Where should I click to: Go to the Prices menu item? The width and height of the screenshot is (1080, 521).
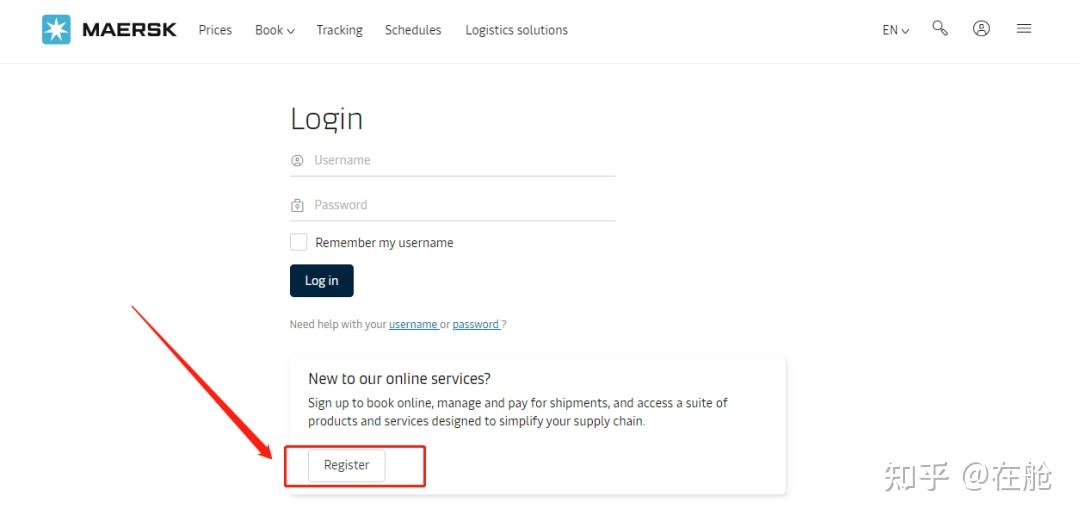click(x=215, y=30)
